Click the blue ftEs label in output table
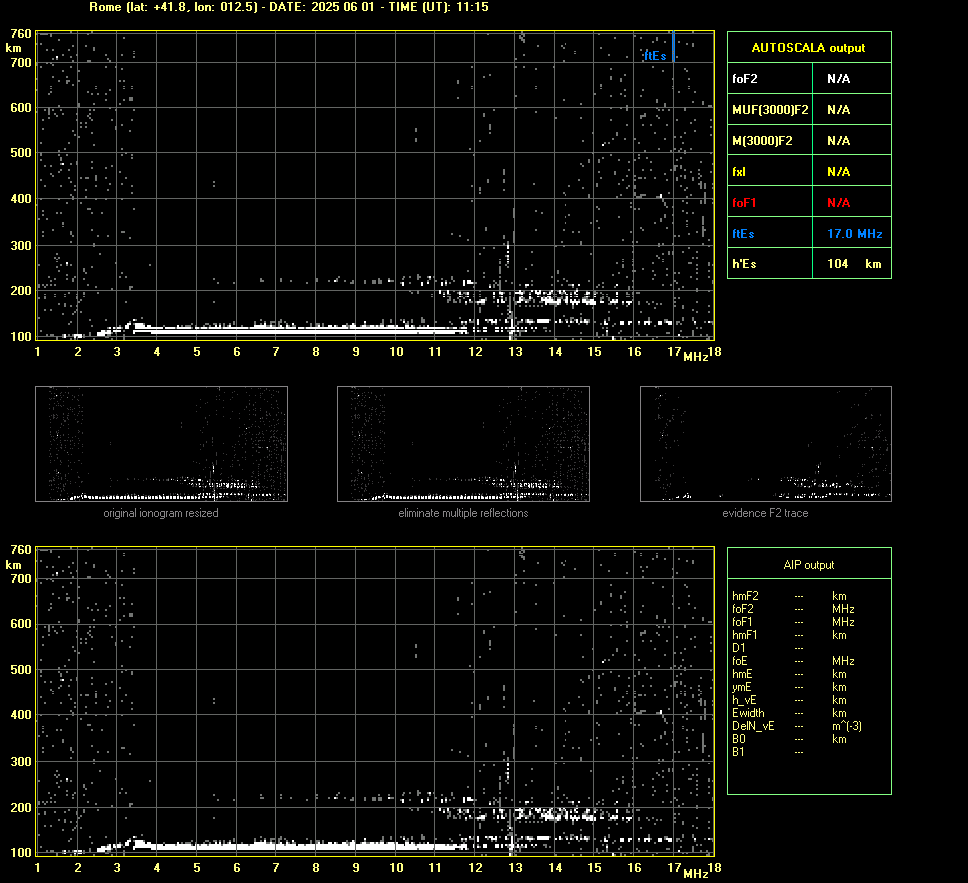Viewport: 968px width, 883px height. coord(743,234)
